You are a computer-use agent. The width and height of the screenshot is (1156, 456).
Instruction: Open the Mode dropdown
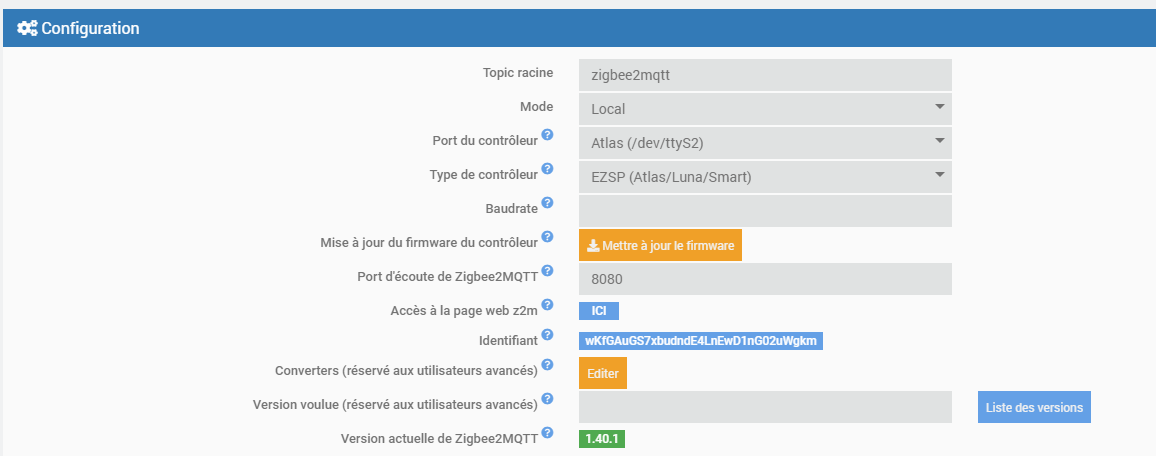coord(765,108)
